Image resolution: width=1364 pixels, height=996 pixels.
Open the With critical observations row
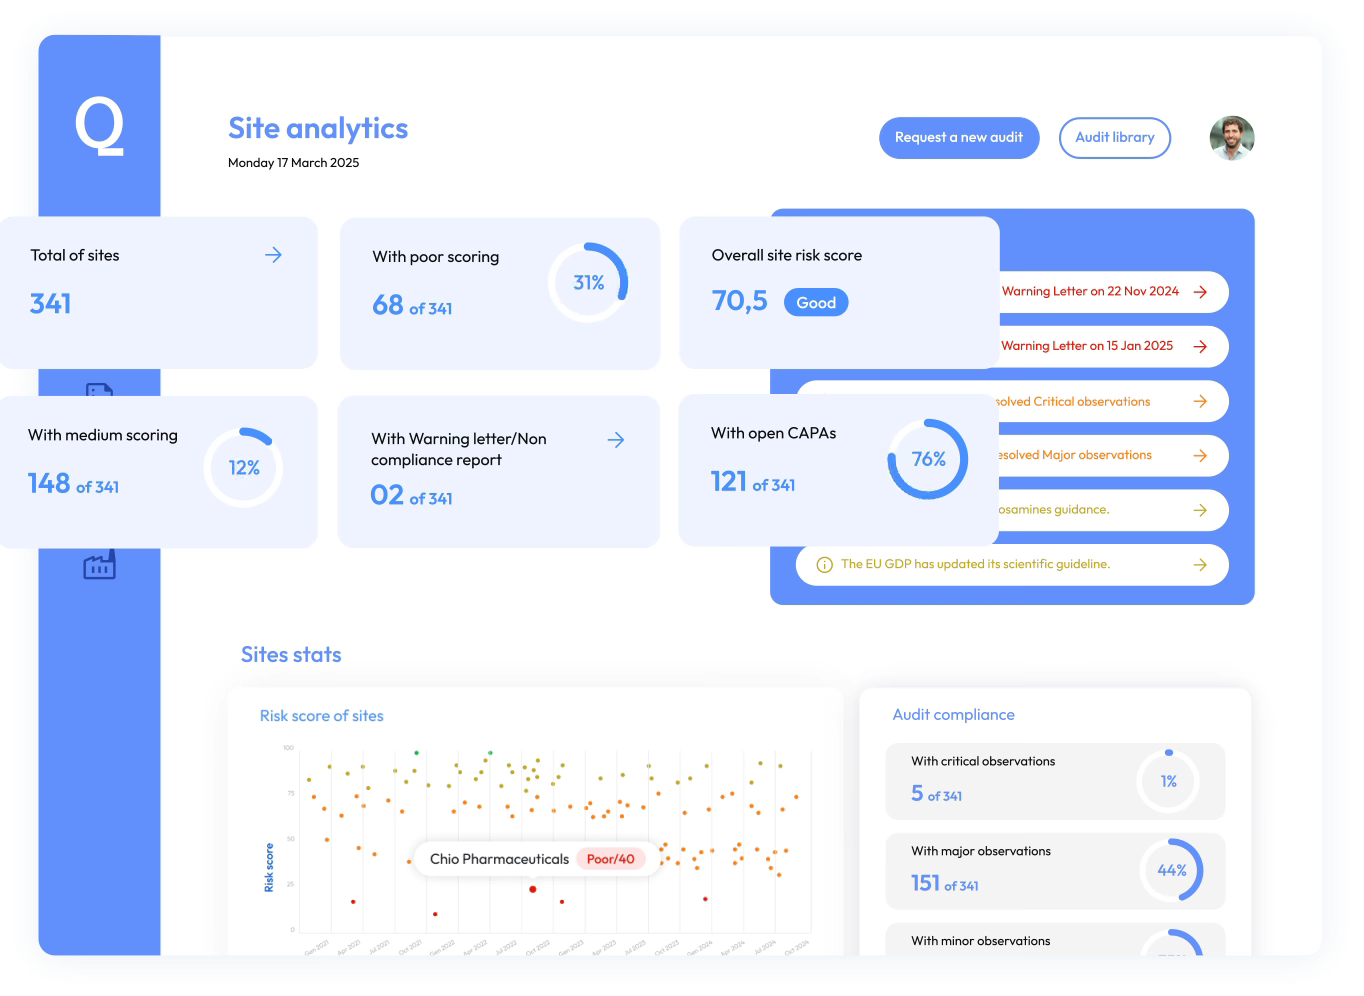click(x=1054, y=781)
